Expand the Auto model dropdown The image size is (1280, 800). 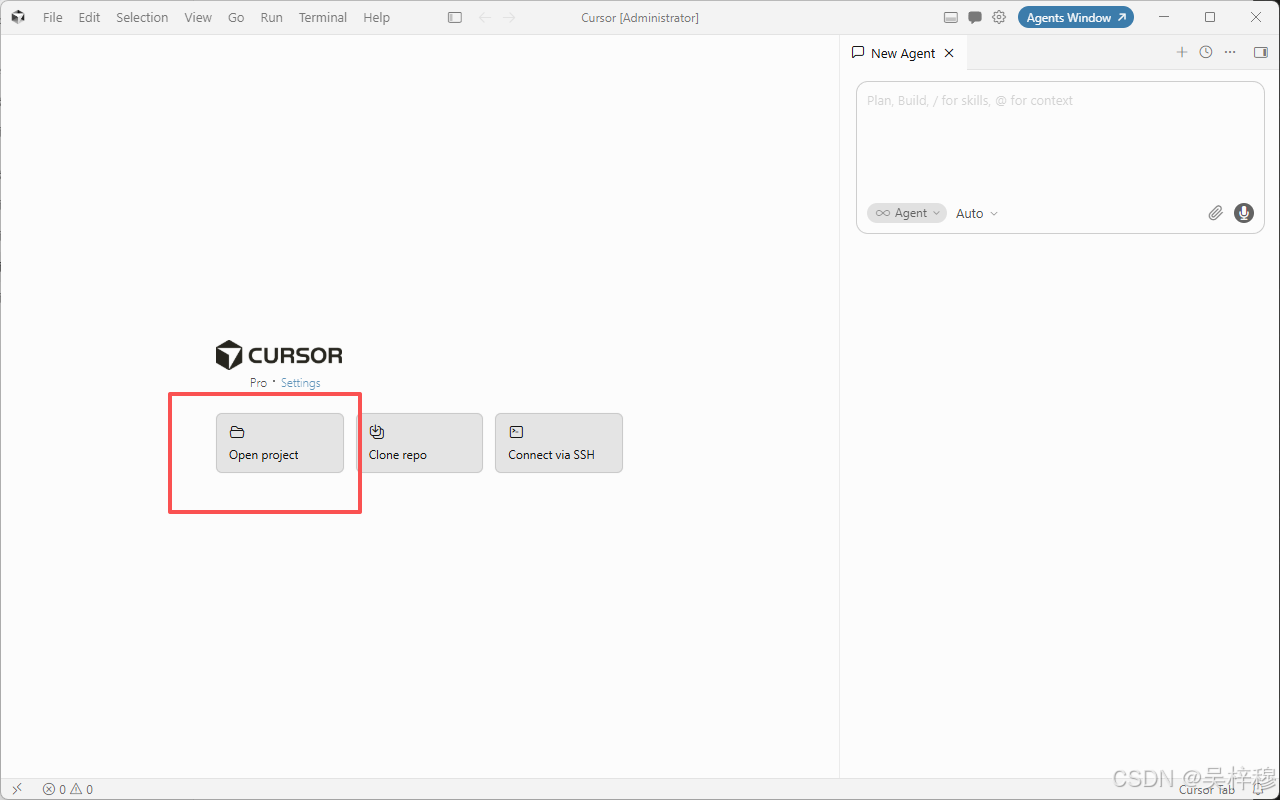[x=977, y=213]
